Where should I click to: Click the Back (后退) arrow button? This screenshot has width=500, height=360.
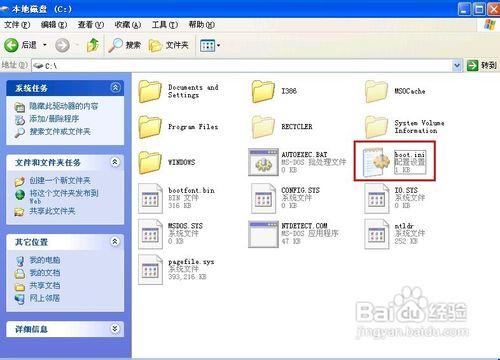[11, 45]
